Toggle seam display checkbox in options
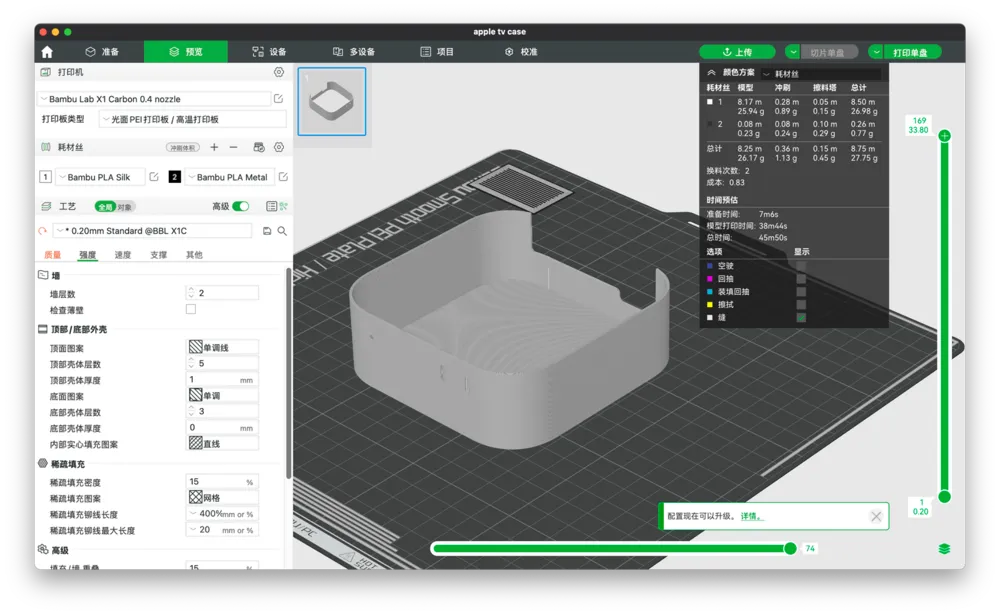 [x=801, y=317]
